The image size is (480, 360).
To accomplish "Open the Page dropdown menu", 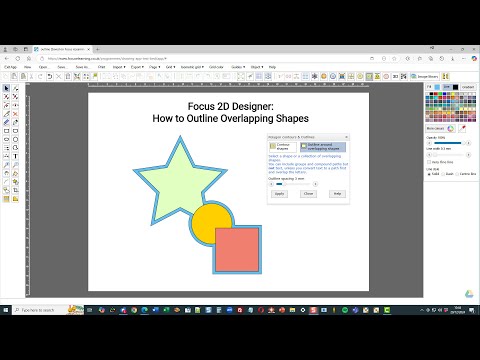I will [154, 67].
